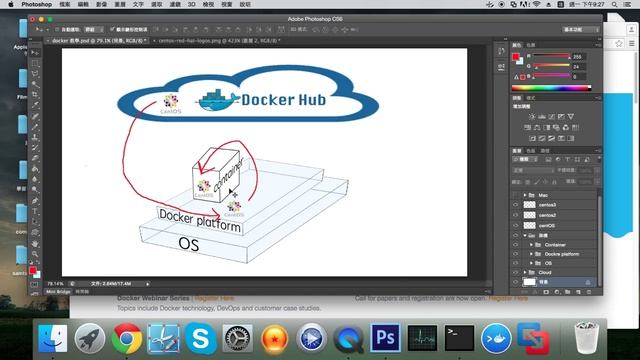640x360 pixels.
Task: Select the Dodge tool
Action: point(35,190)
